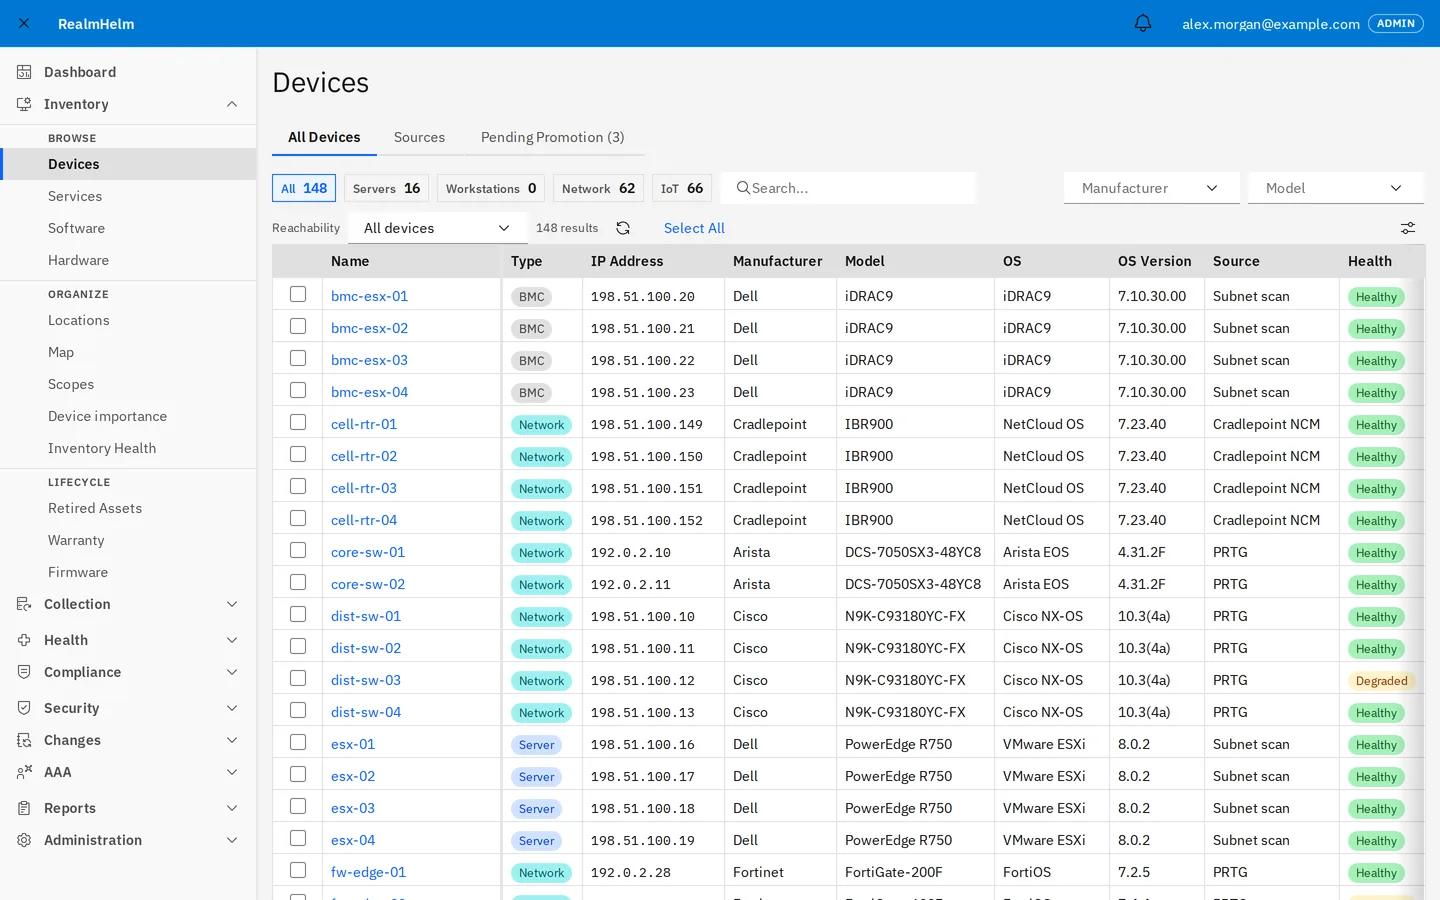Check the dist-sw-03 row checkbox
This screenshot has width=1440, height=900.
[x=298, y=678]
